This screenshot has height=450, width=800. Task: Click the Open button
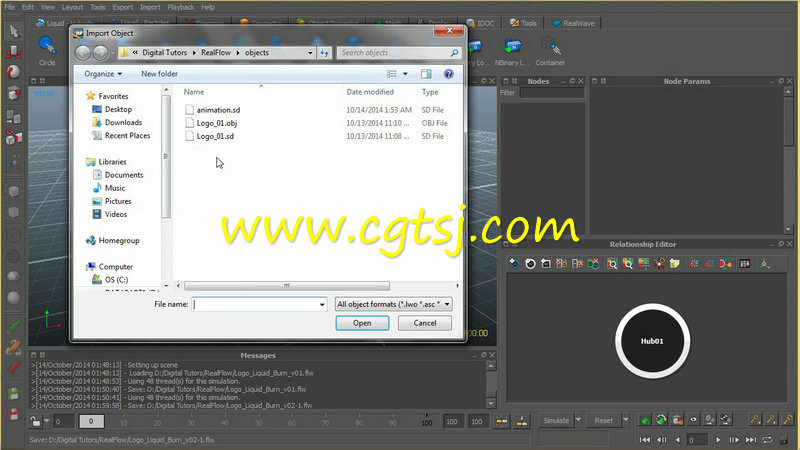[362, 323]
